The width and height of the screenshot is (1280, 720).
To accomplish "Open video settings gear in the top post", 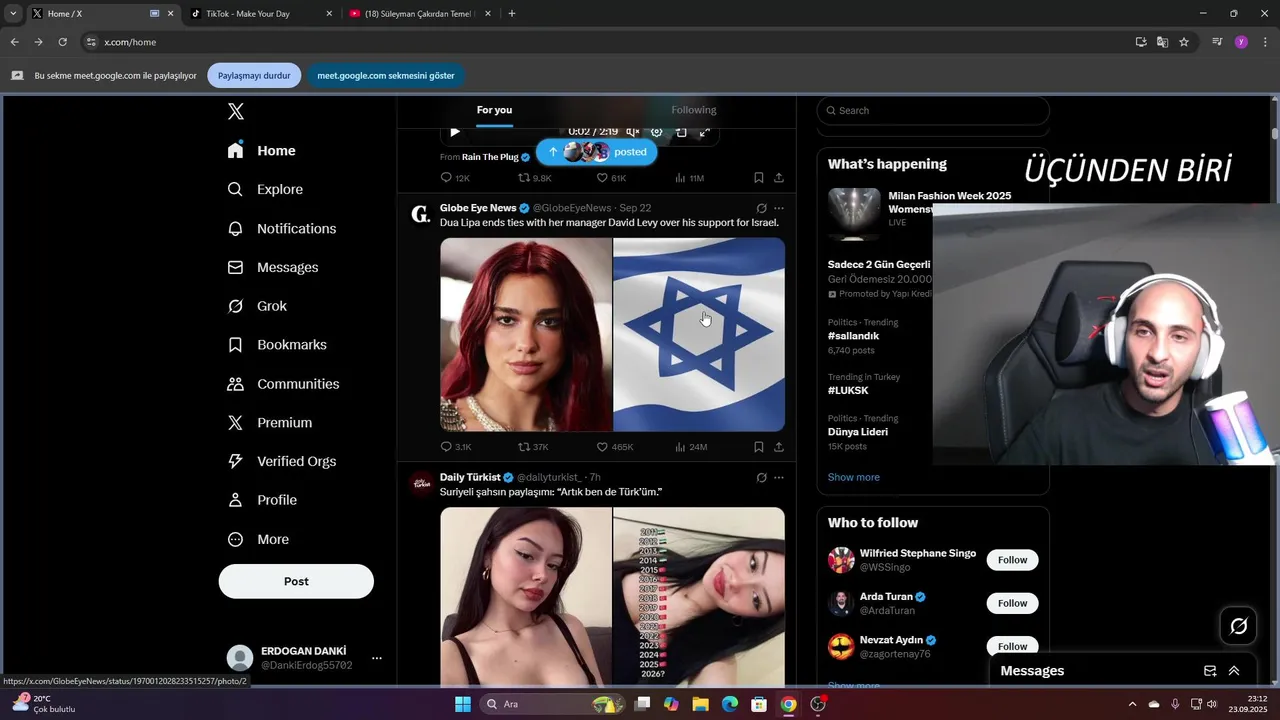I will pos(657,132).
